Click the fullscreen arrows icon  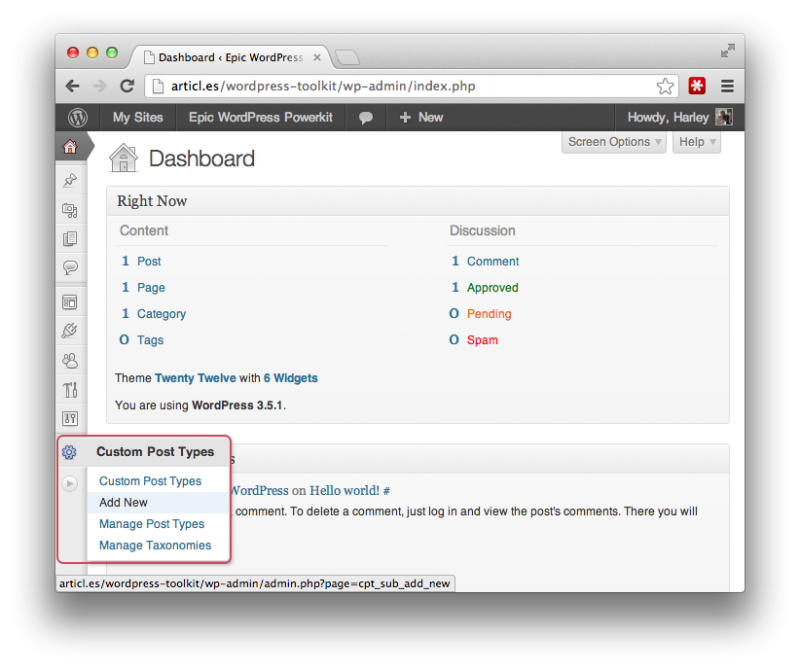pos(728,51)
